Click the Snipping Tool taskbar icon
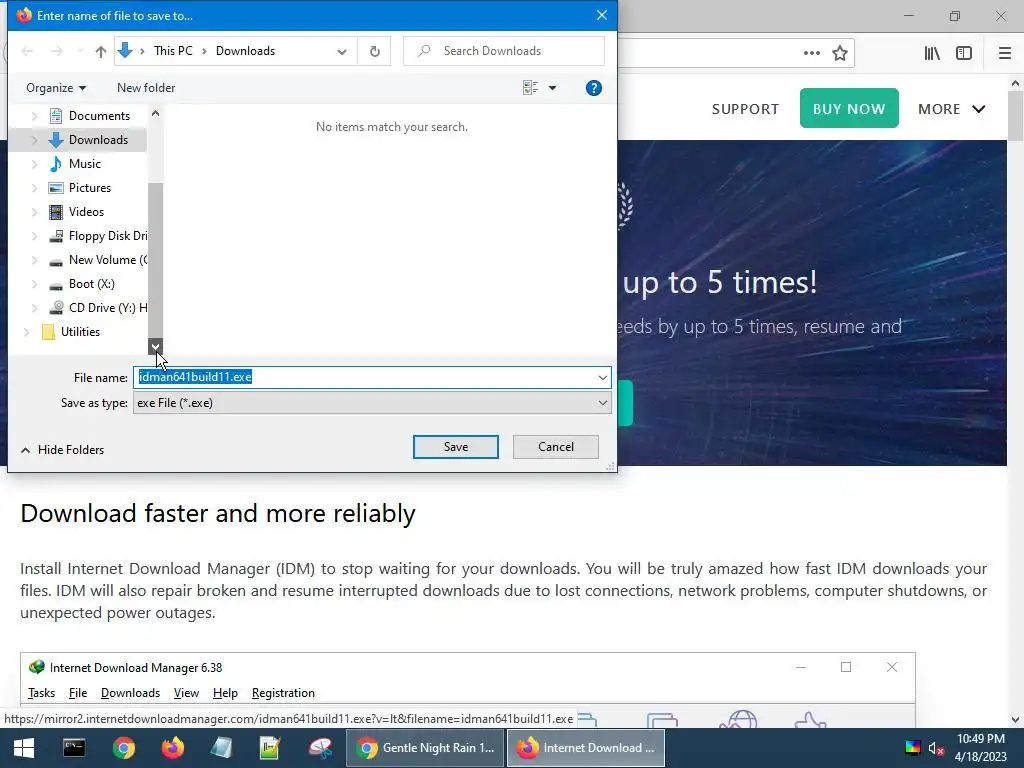The width and height of the screenshot is (1024, 768). 320,748
